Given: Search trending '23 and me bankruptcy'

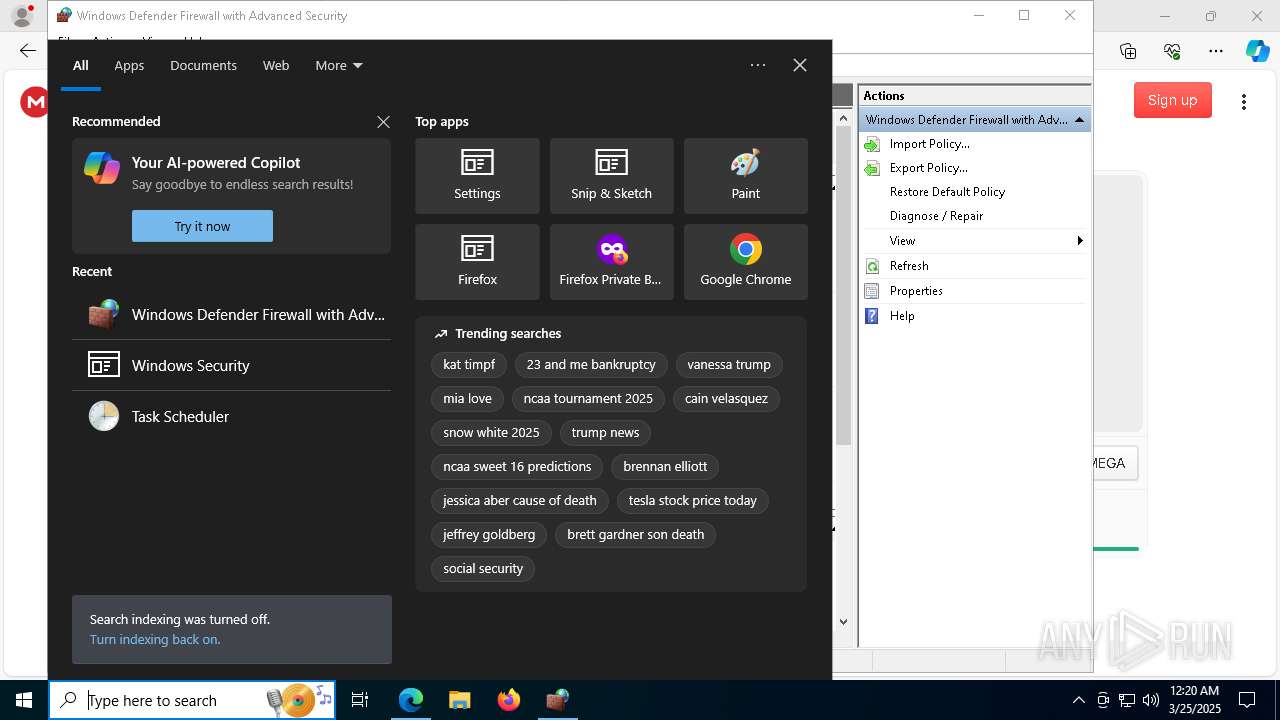Looking at the screenshot, I should pyautogui.click(x=591, y=365).
